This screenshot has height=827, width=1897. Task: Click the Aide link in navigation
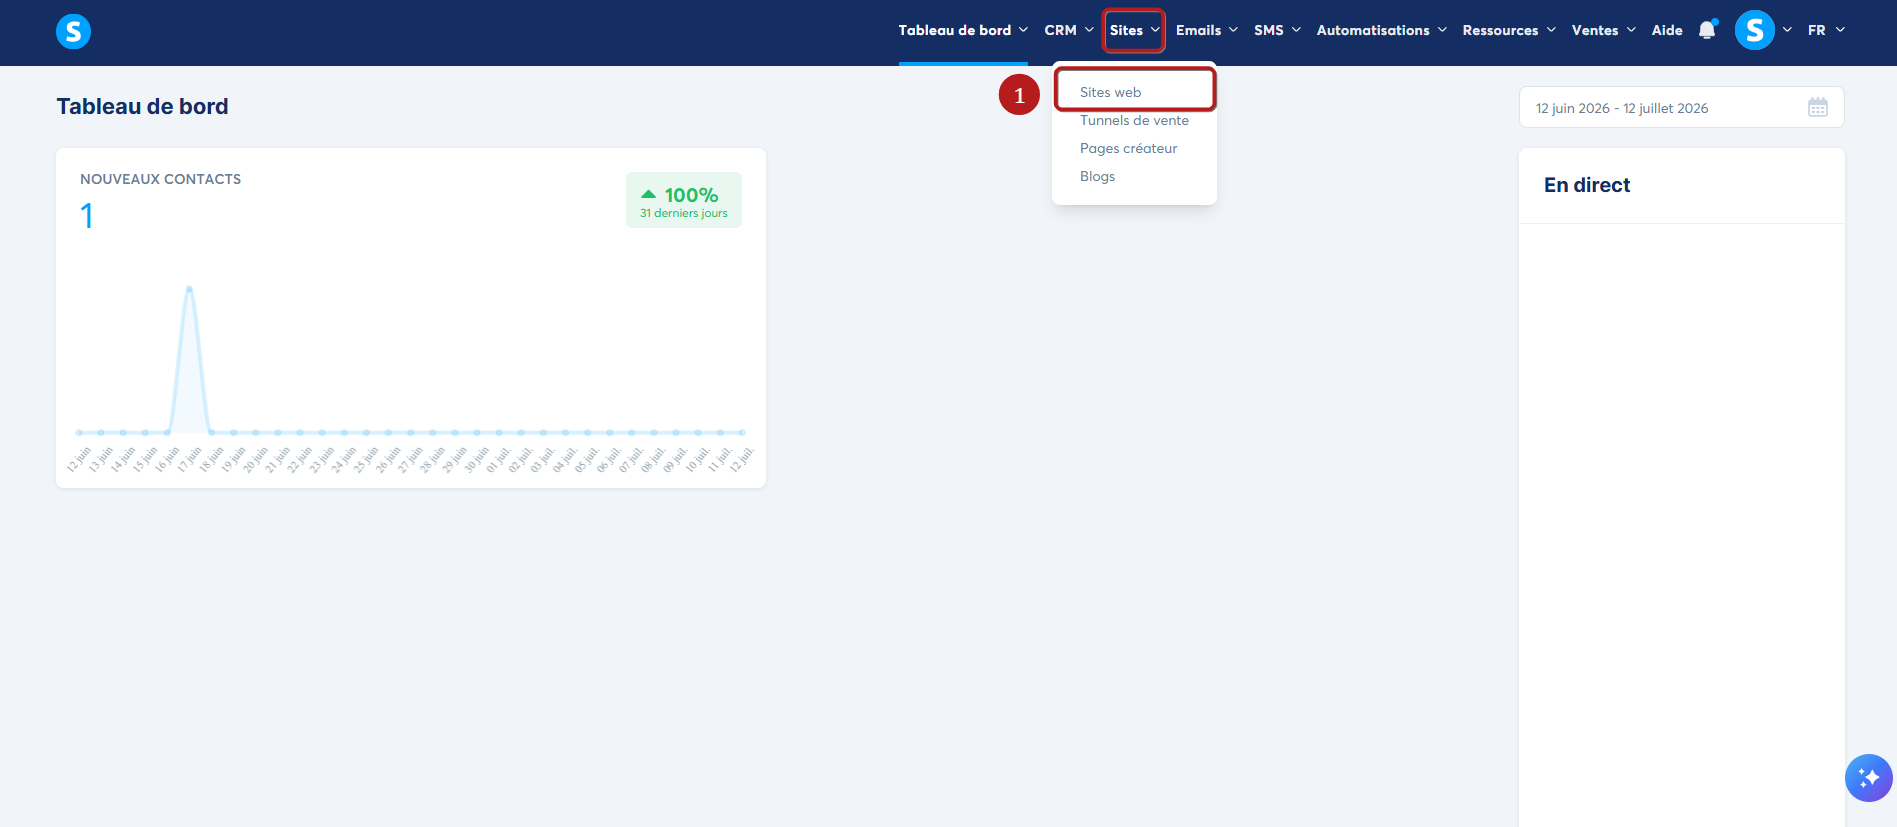(1667, 30)
